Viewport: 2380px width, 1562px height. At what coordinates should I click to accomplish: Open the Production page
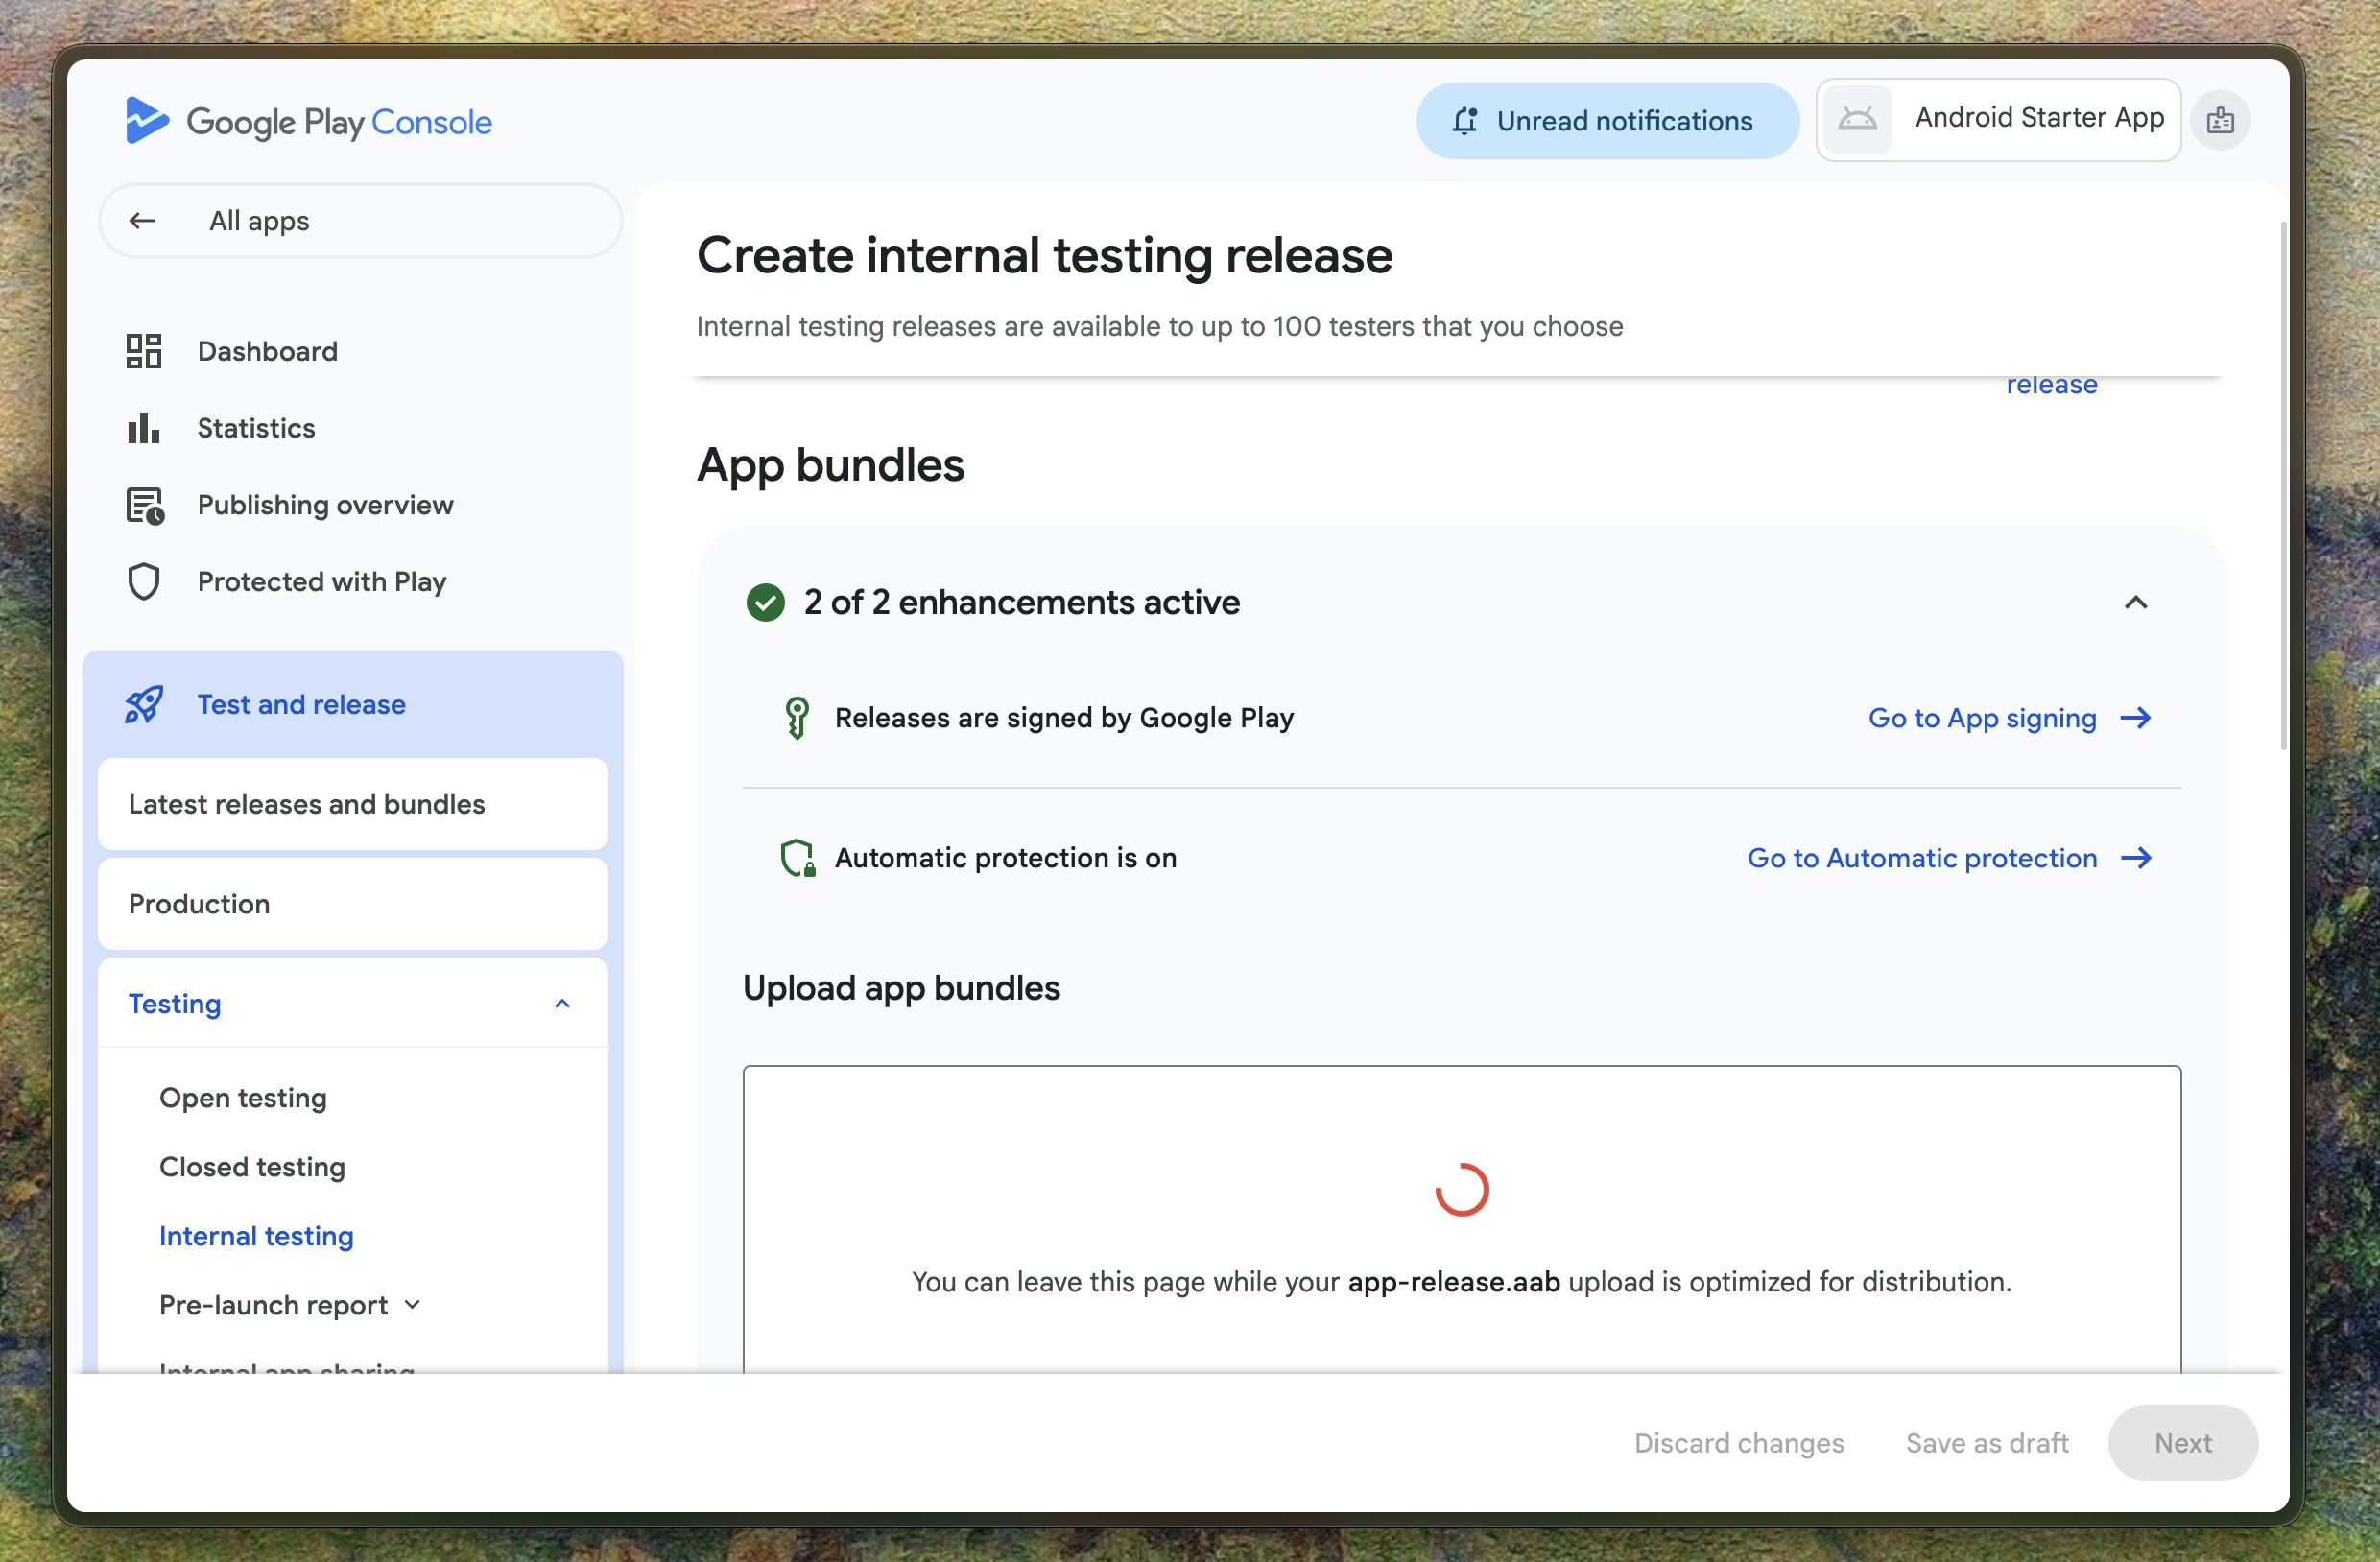coord(353,904)
